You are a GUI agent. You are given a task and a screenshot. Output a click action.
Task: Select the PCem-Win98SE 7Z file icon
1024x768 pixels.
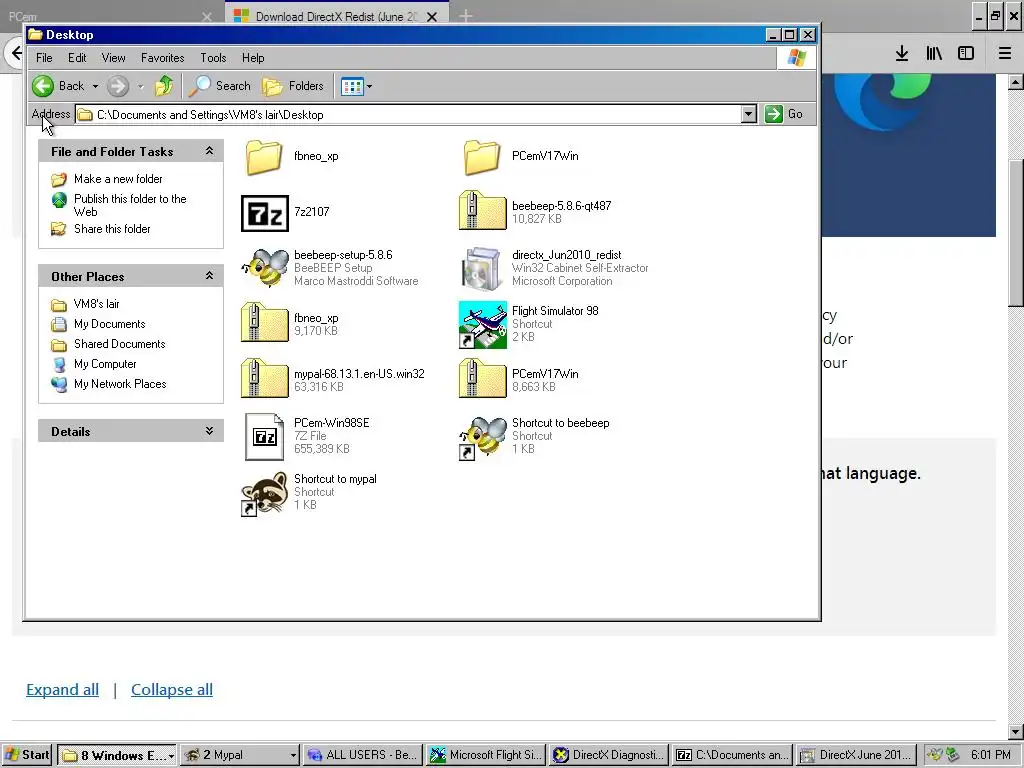[x=264, y=436]
